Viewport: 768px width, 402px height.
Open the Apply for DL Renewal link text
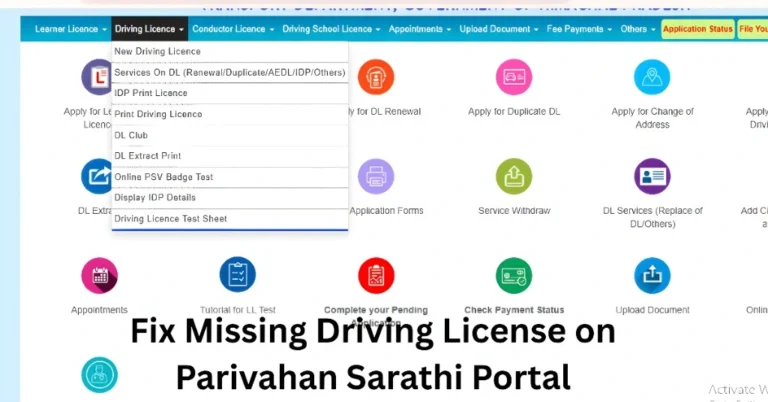[384, 112]
